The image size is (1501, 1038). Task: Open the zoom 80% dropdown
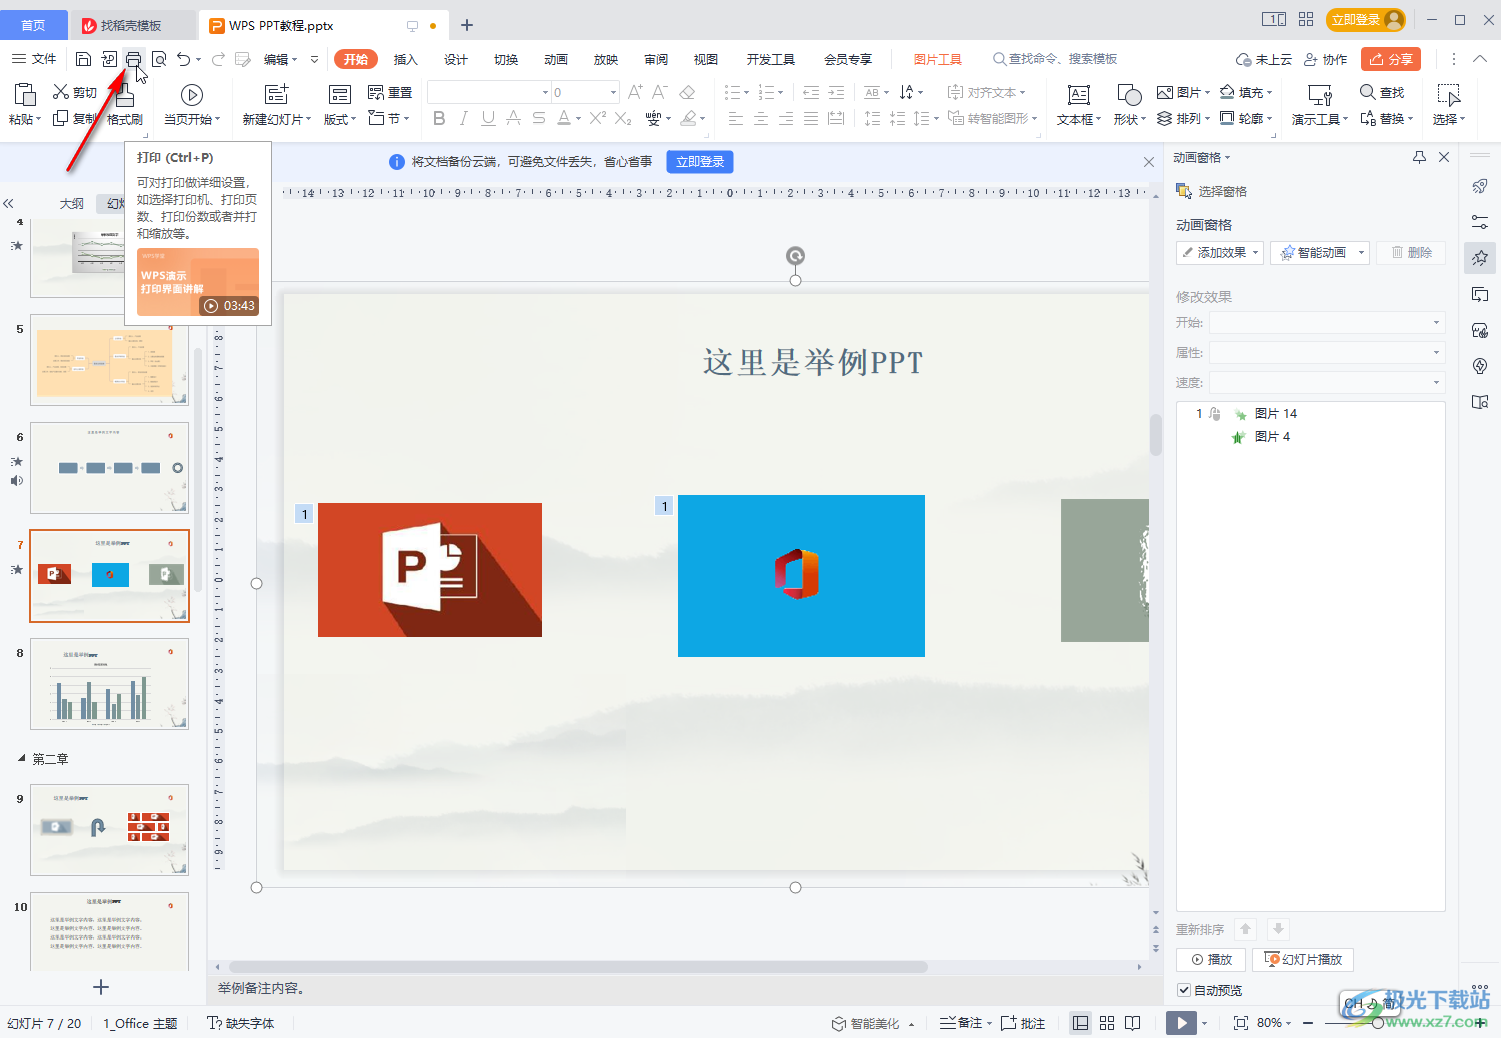1275,1023
